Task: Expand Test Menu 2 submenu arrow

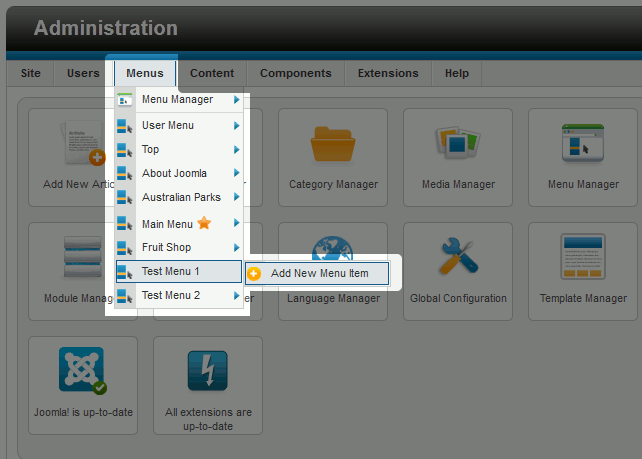Action: point(236,296)
